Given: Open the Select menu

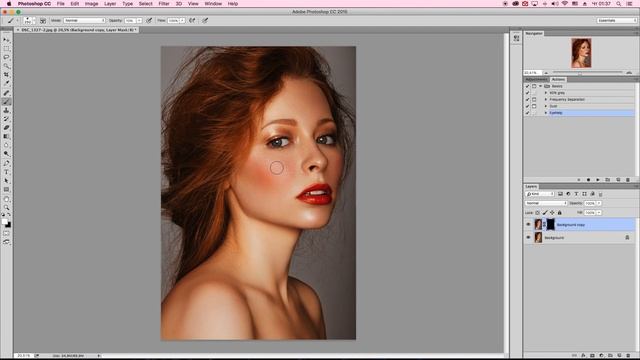Looking at the screenshot, I should click(x=145, y=4).
